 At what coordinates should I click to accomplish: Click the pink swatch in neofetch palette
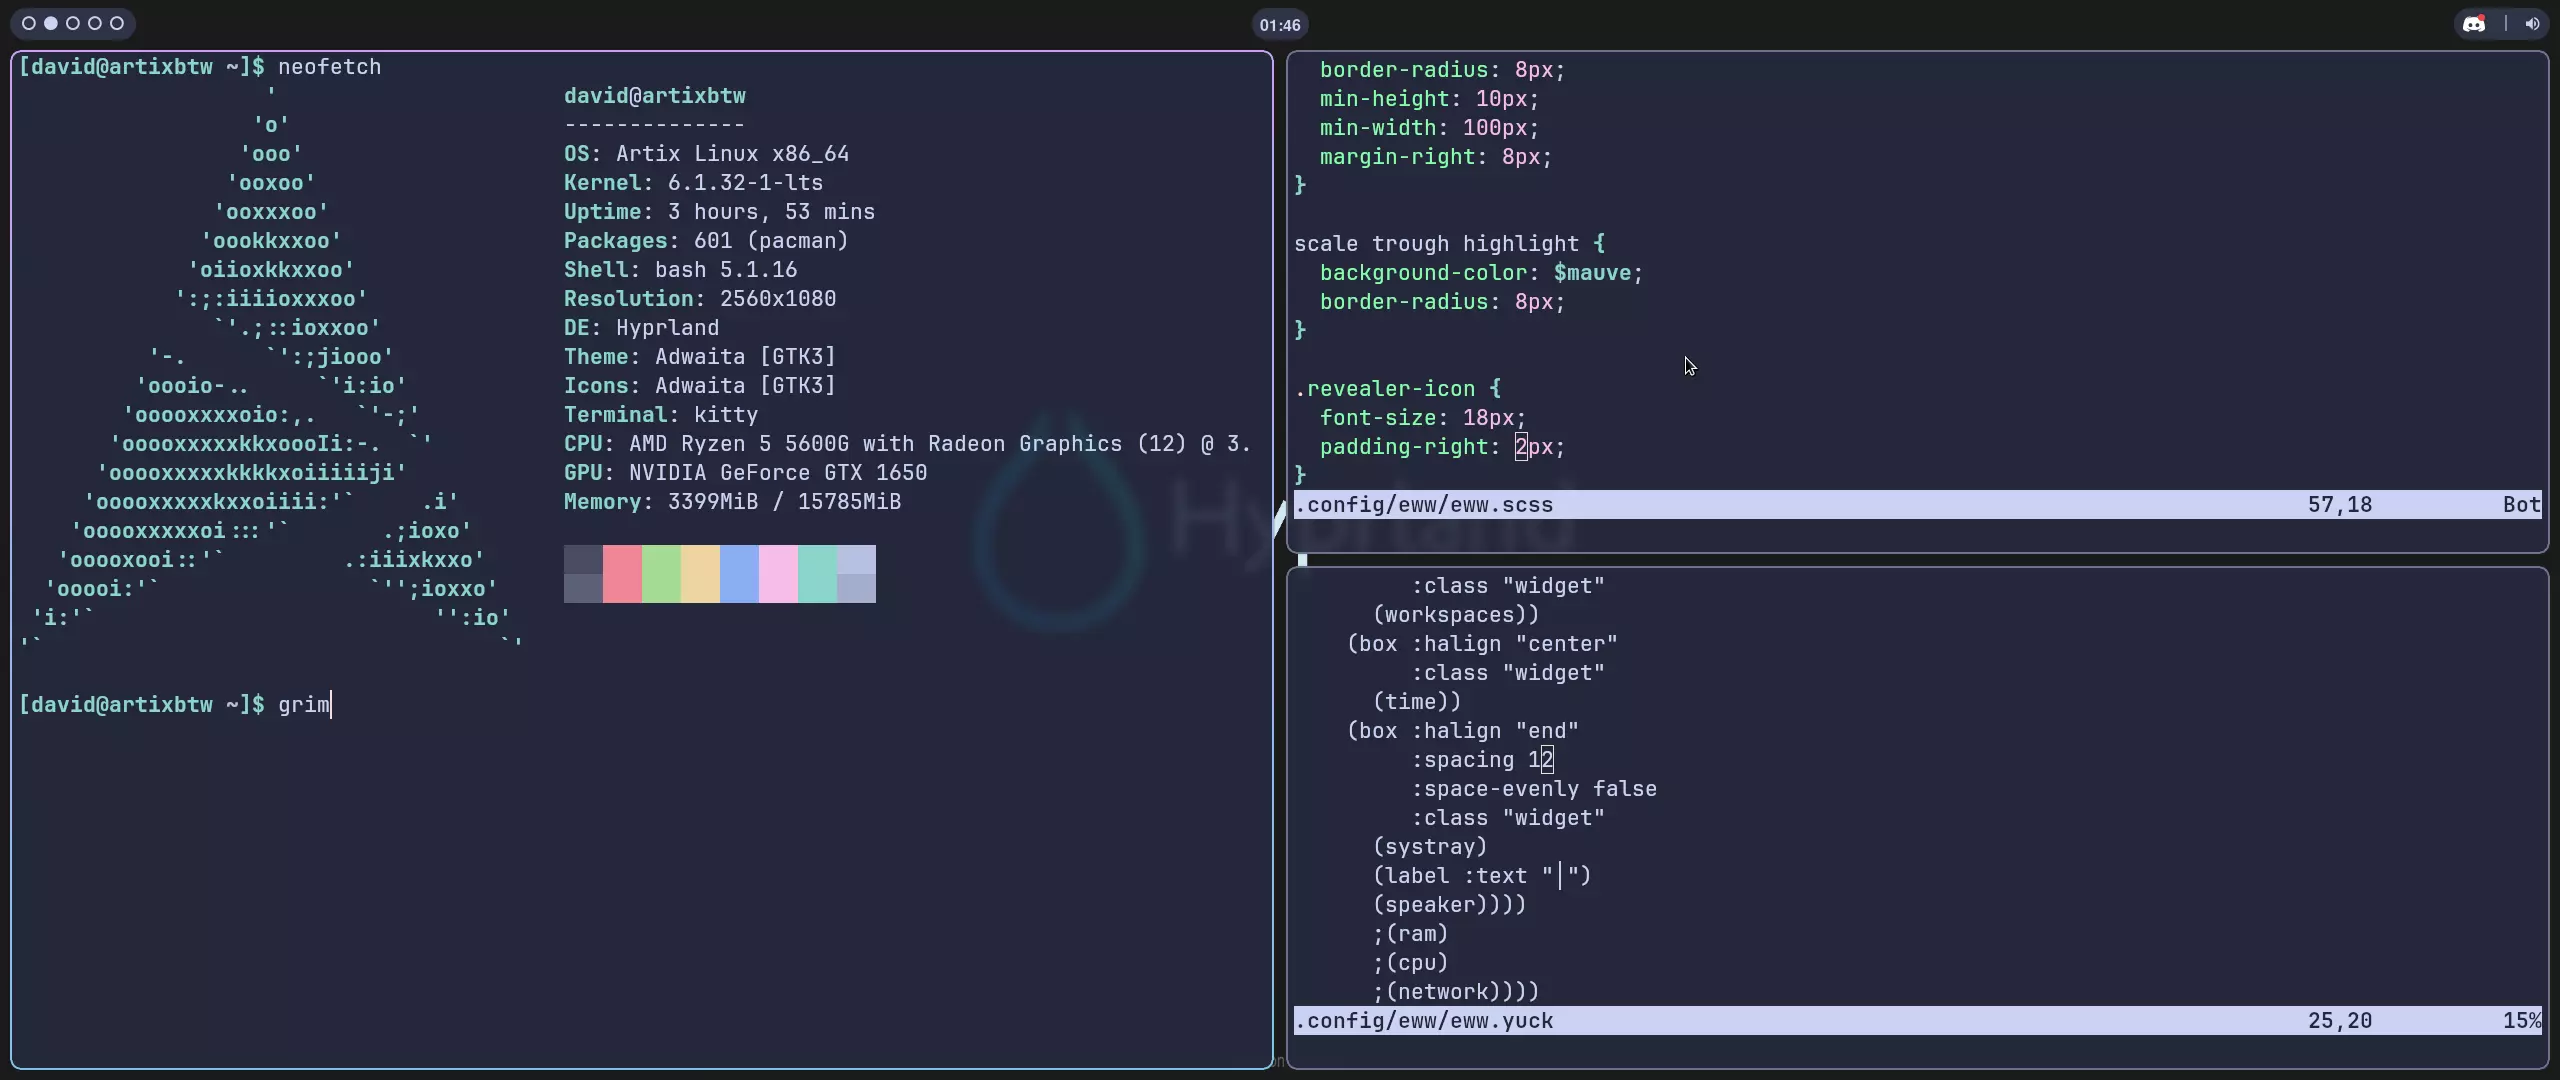pos(778,574)
